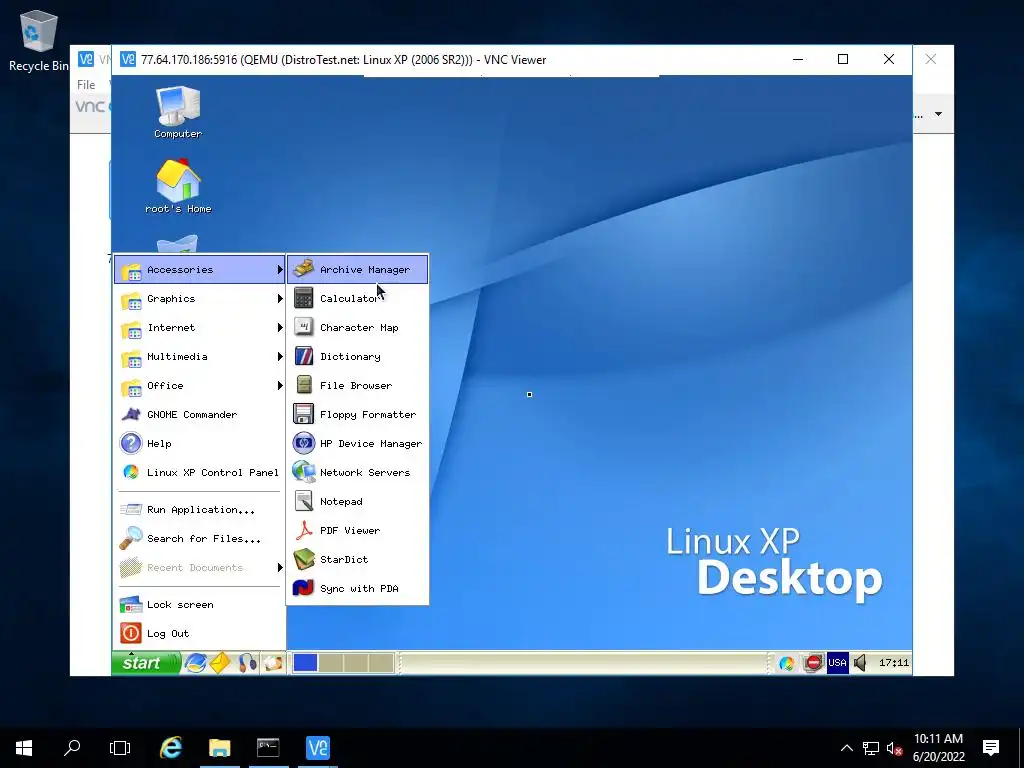
Task: Click the Linux XP start button
Action: (x=146, y=663)
